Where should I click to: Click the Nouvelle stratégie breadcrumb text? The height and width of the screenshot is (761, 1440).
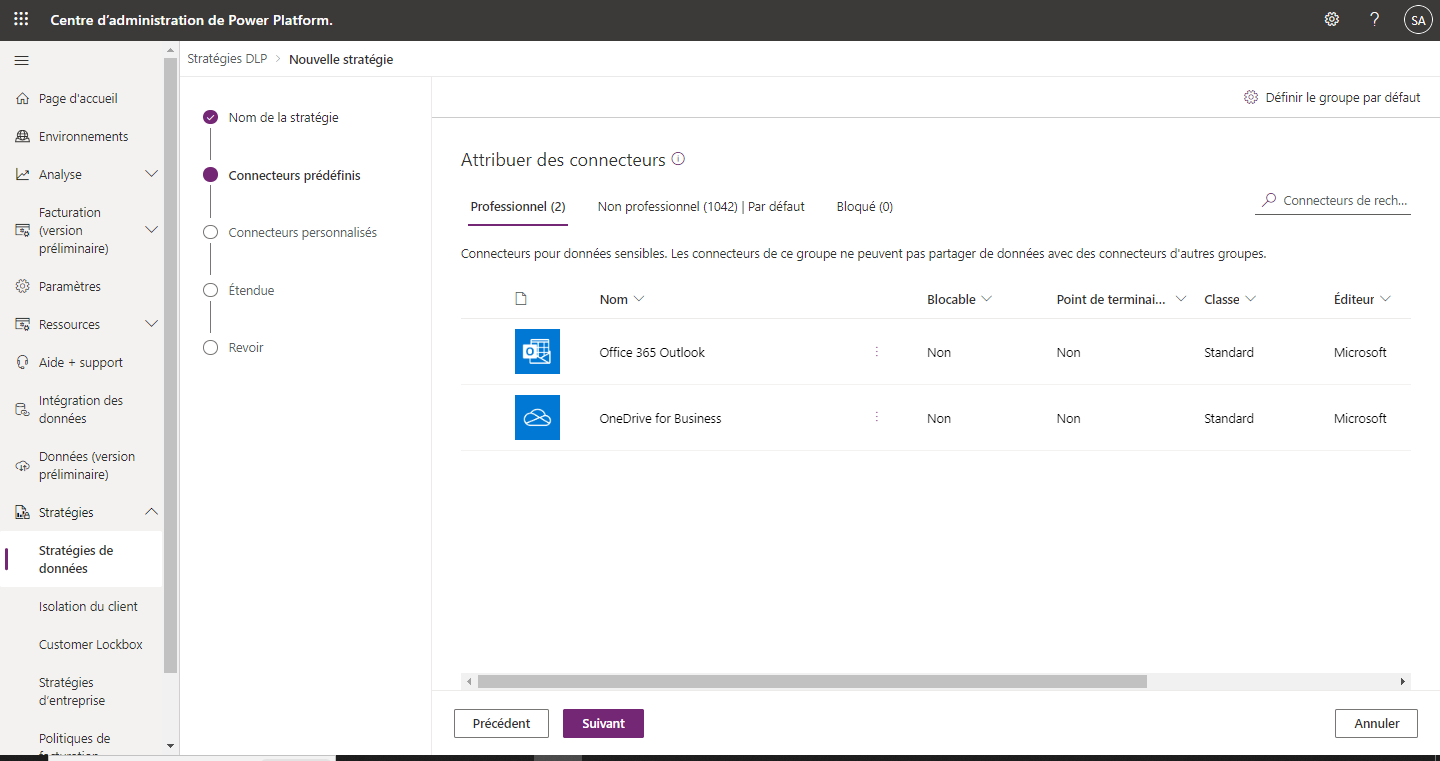(x=341, y=59)
